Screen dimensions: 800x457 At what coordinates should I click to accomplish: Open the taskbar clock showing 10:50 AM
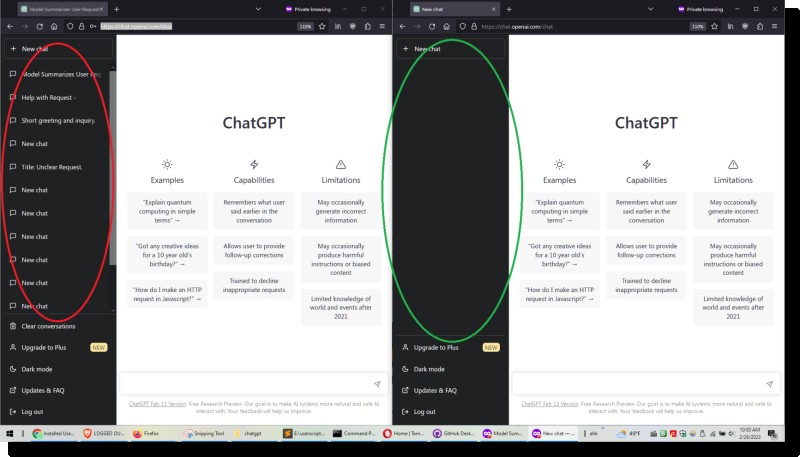coord(750,434)
